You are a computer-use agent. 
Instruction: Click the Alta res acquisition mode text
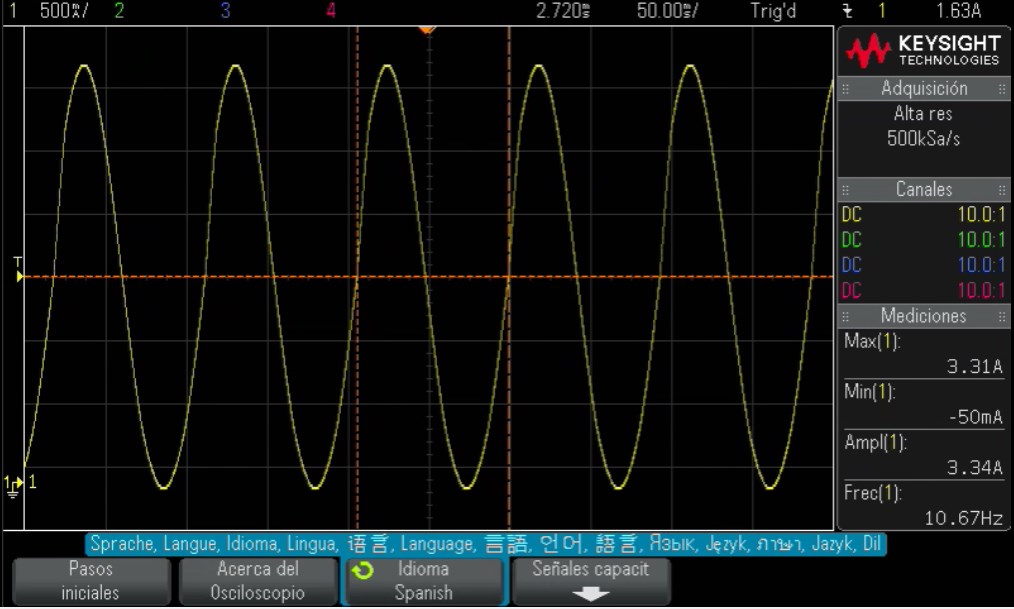tap(923, 114)
